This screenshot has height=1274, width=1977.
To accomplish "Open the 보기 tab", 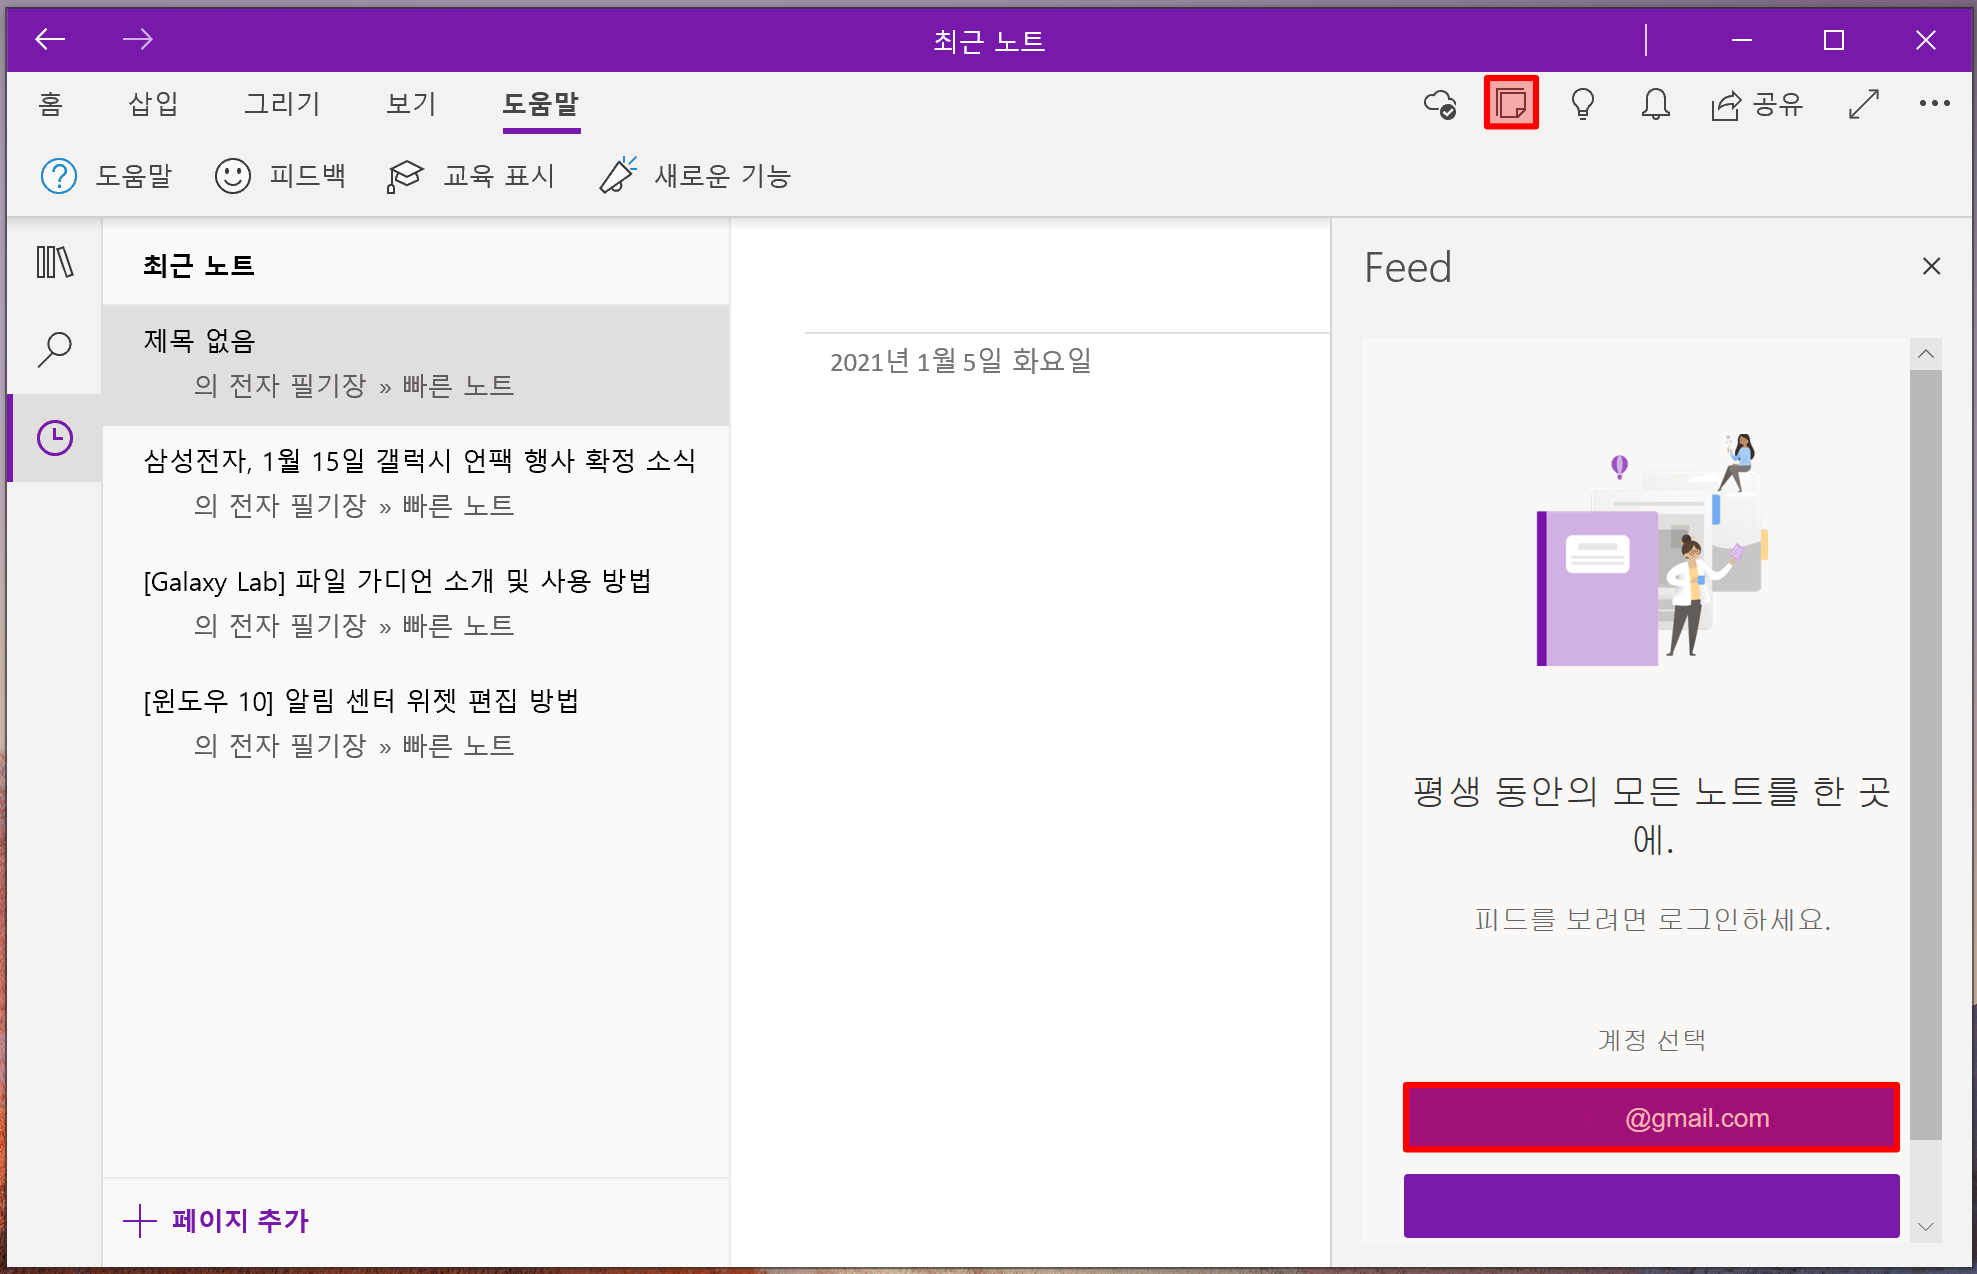I will click(411, 104).
